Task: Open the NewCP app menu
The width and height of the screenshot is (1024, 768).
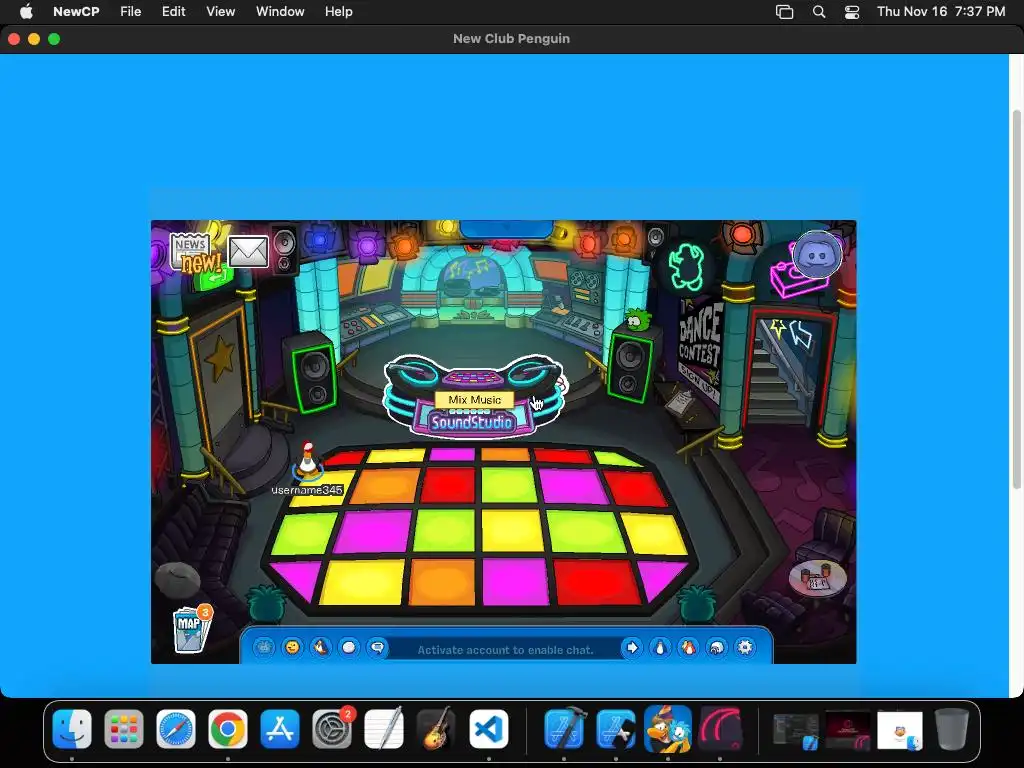Action: 76,12
